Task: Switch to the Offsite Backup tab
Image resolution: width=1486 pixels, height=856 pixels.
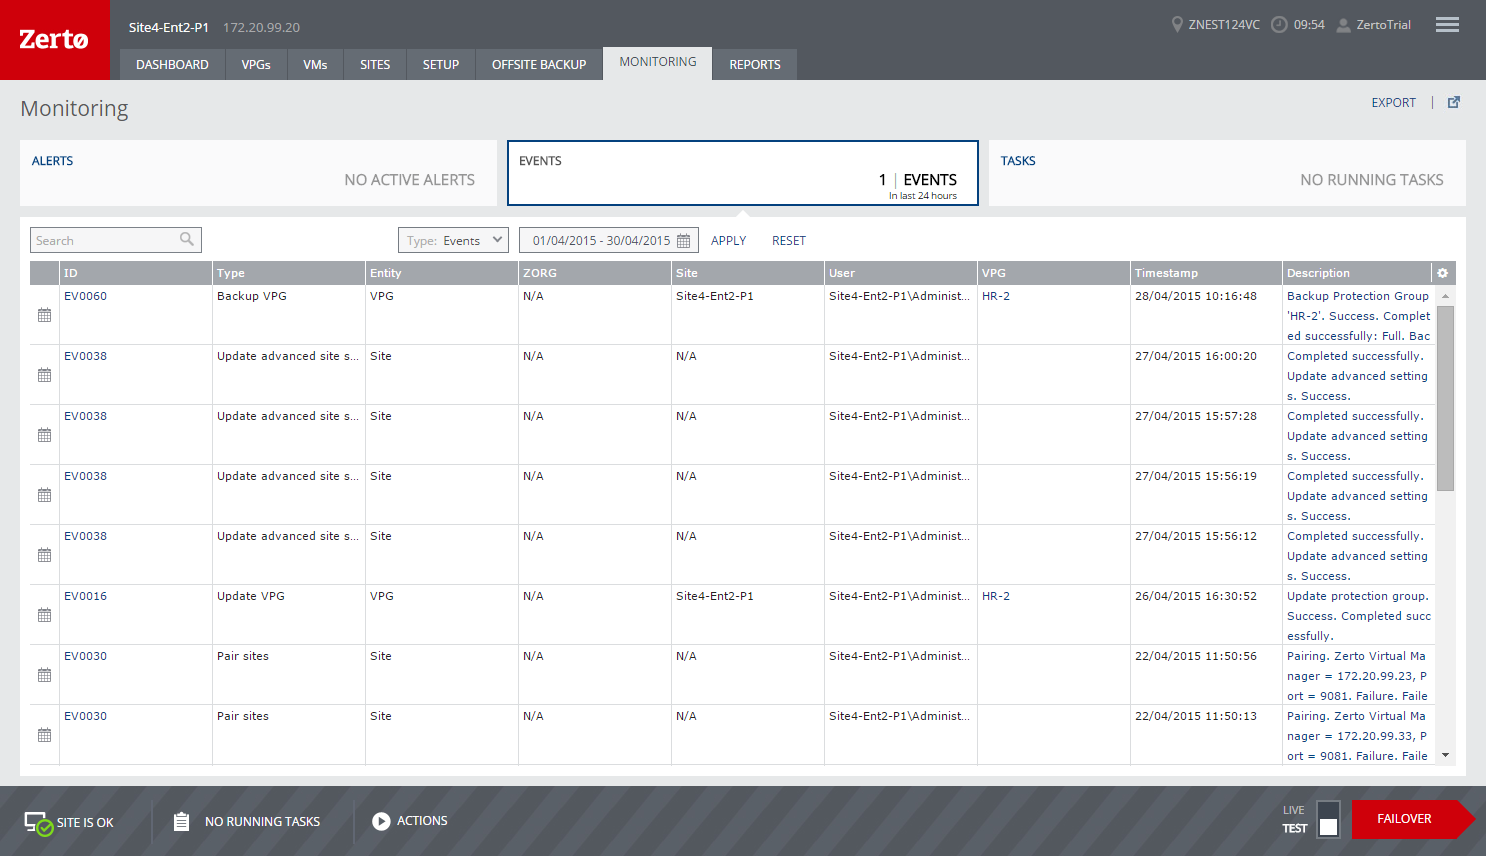Action: (x=539, y=64)
